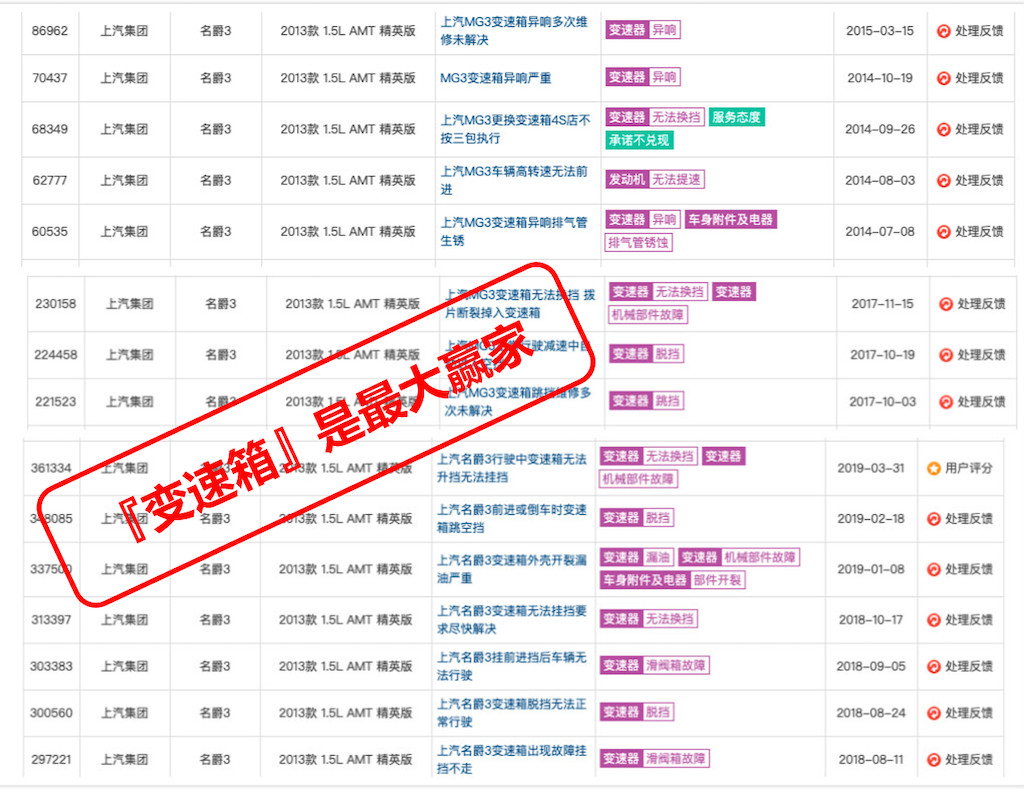Click the 处理反馈 status icon for complaint 70437
This screenshot has height=790, width=1024.
[x=943, y=78]
